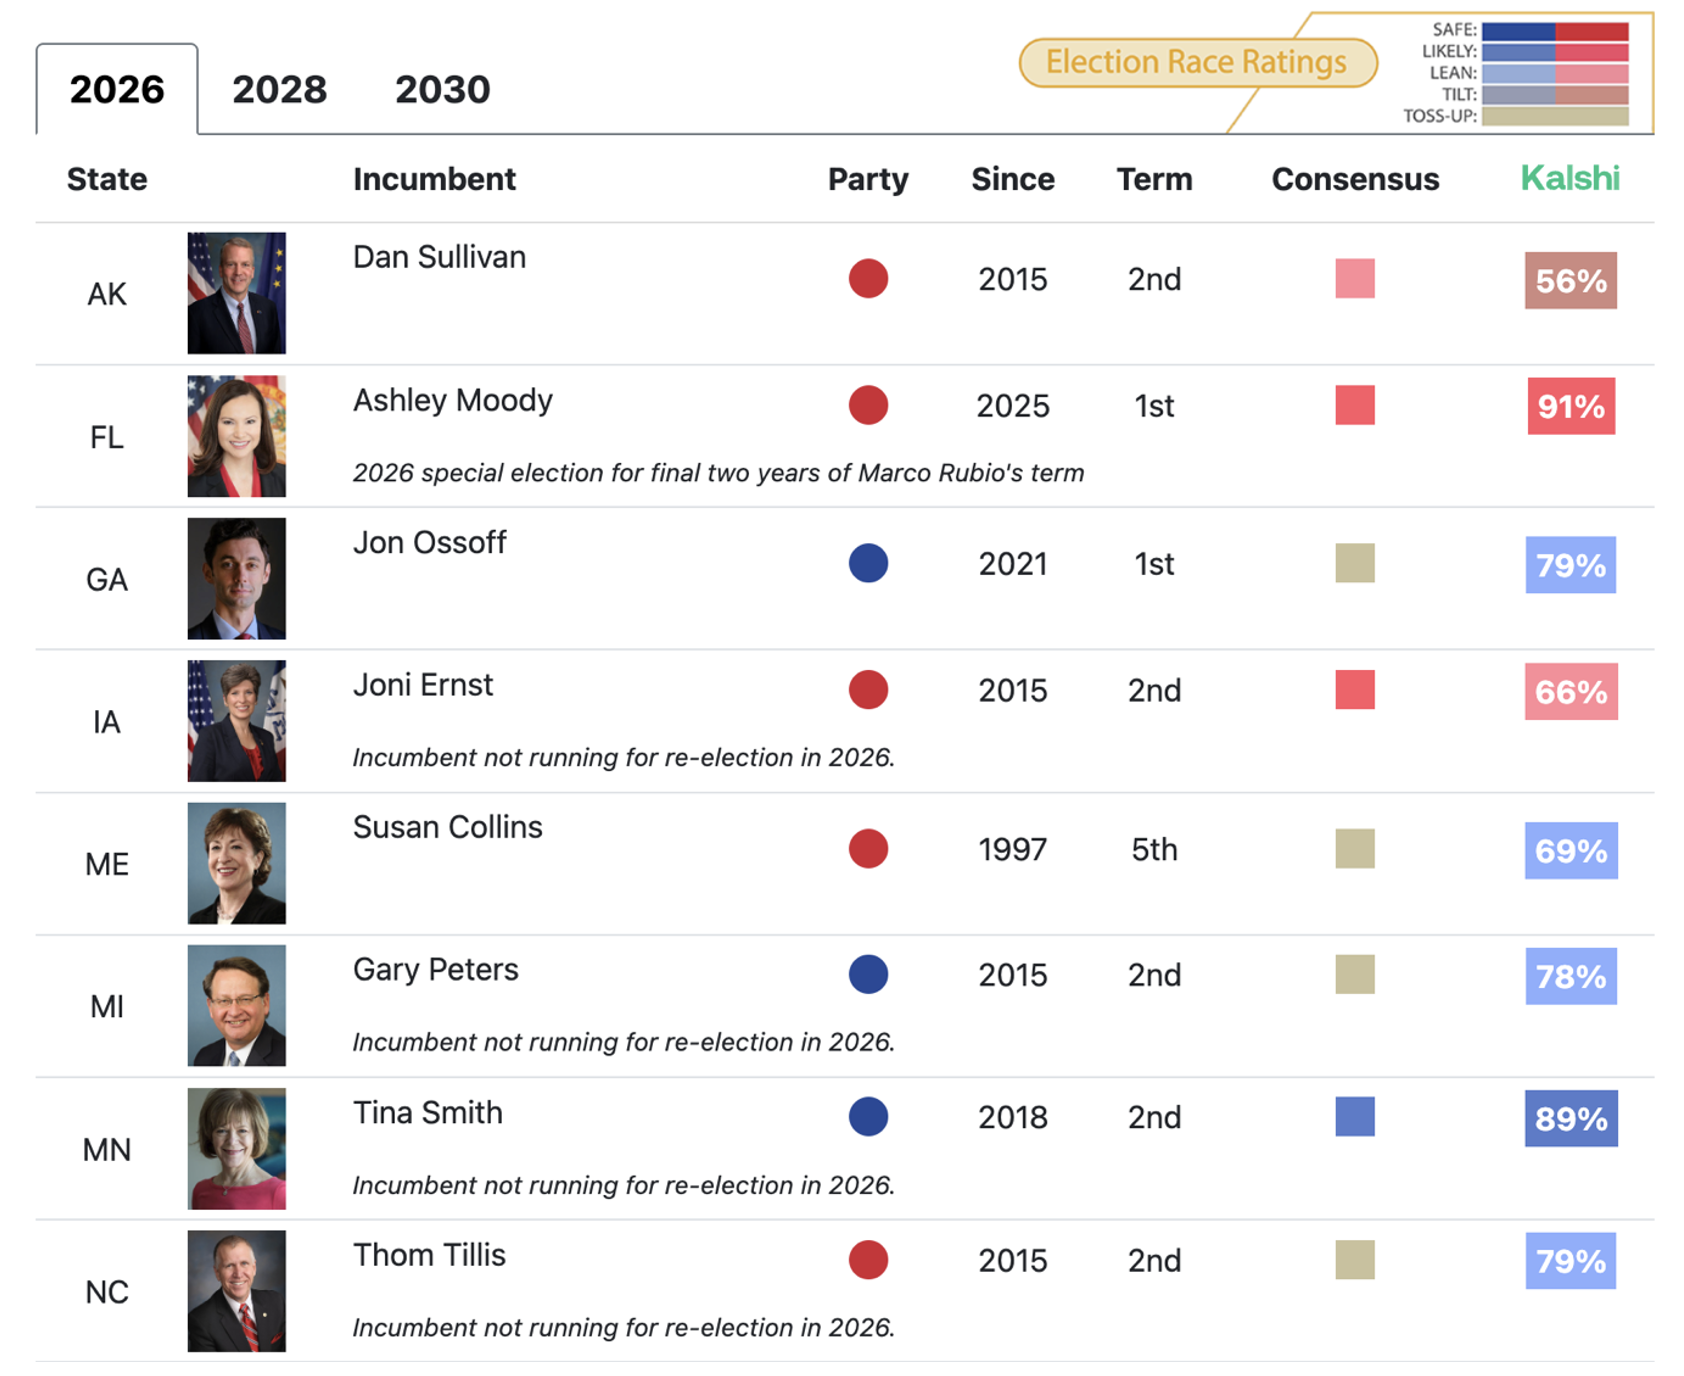Click Iowa's 66% Kalshi odds badge
Viewport: 1684px width, 1376px height.
click(1570, 691)
